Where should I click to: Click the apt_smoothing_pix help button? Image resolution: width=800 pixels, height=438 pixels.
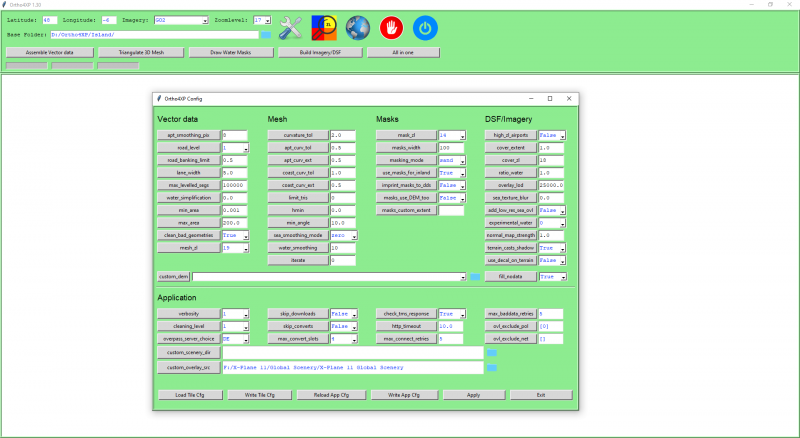pos(189,135)
